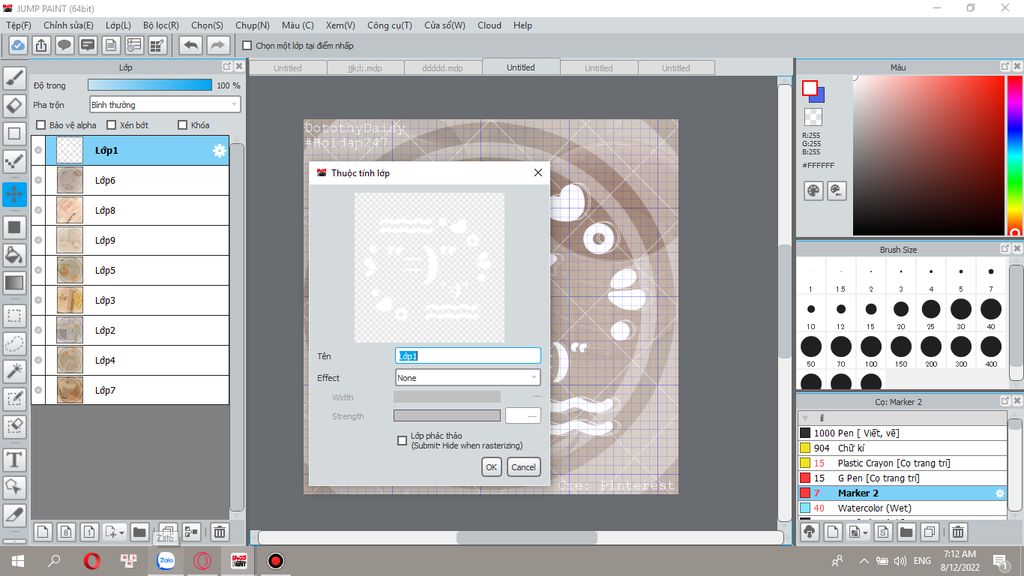Click the palette icon in color panel
The height and width of the screenshot is (576, 1024).
coord(813,191)
